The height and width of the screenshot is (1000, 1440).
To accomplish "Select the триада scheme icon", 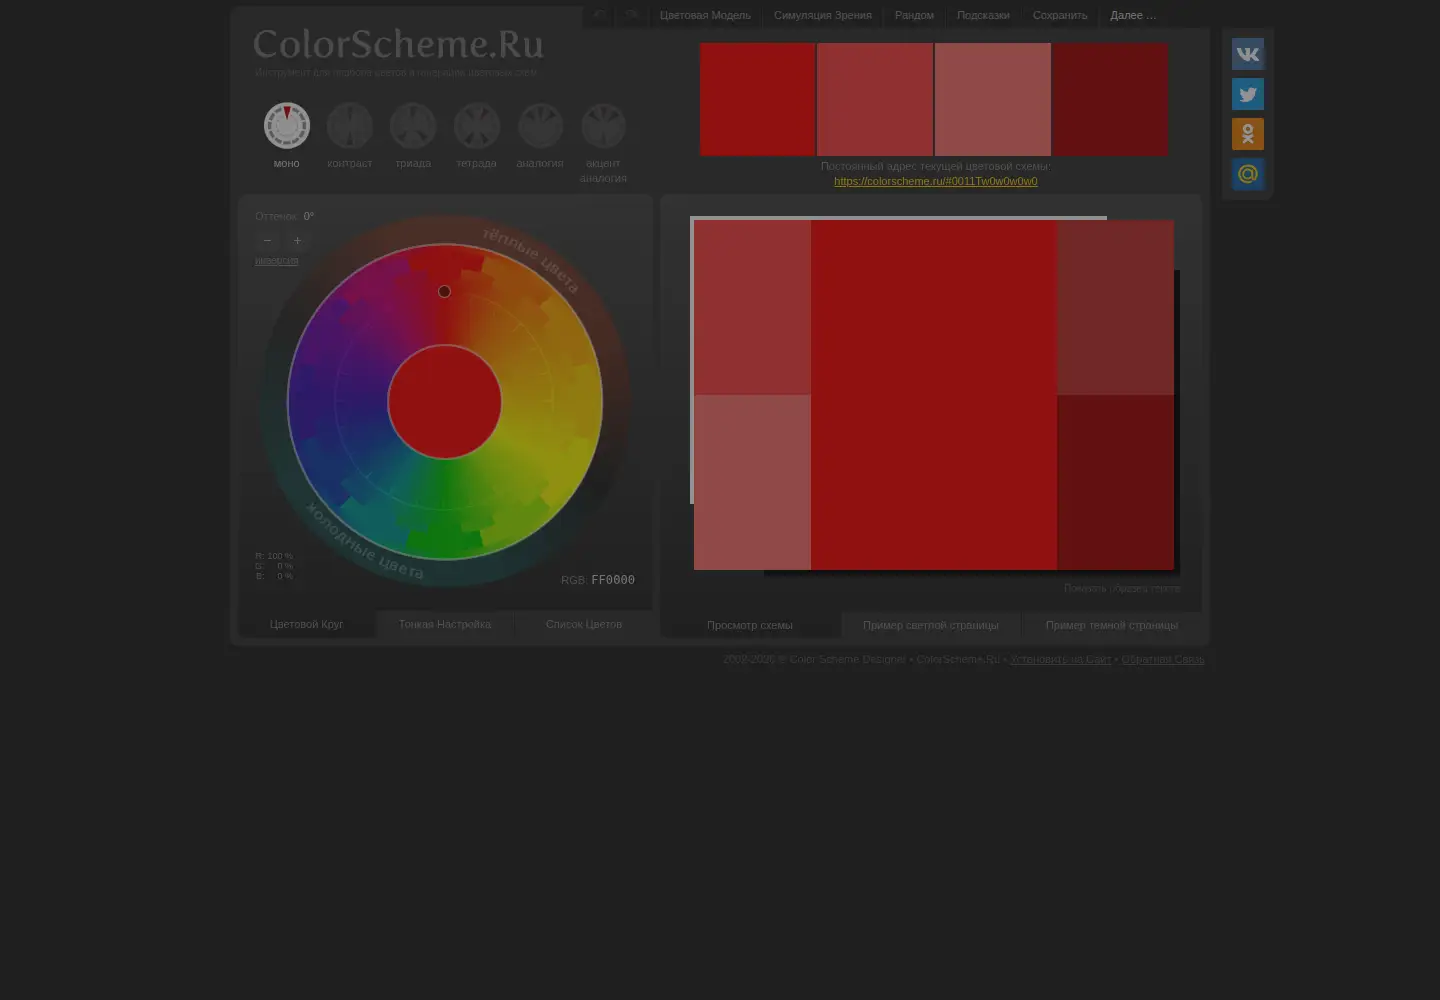I will 413,126.
